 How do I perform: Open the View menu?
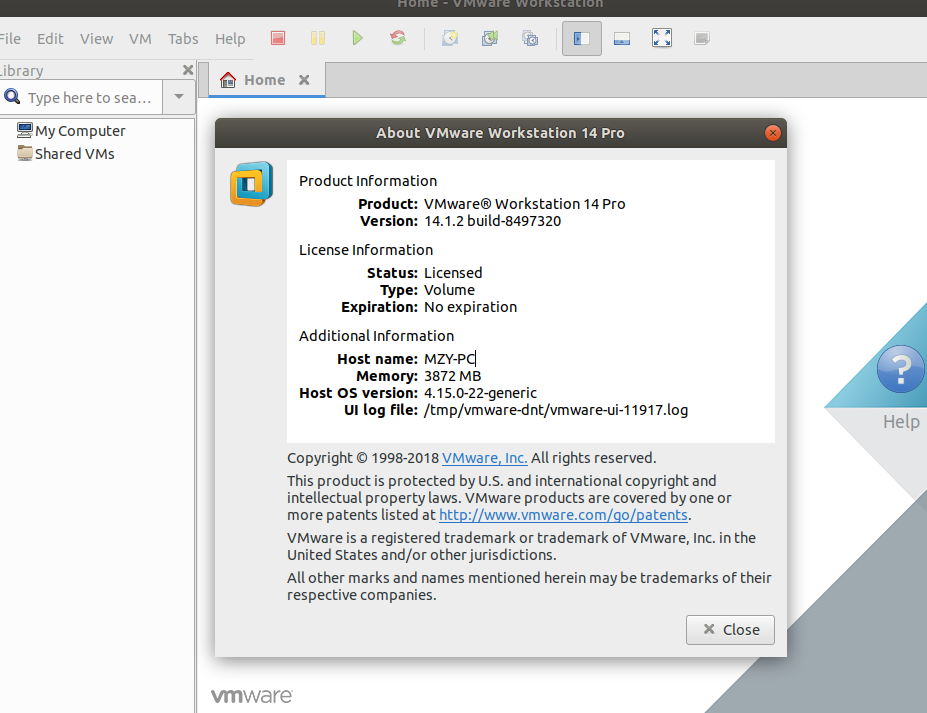[96, 39]
